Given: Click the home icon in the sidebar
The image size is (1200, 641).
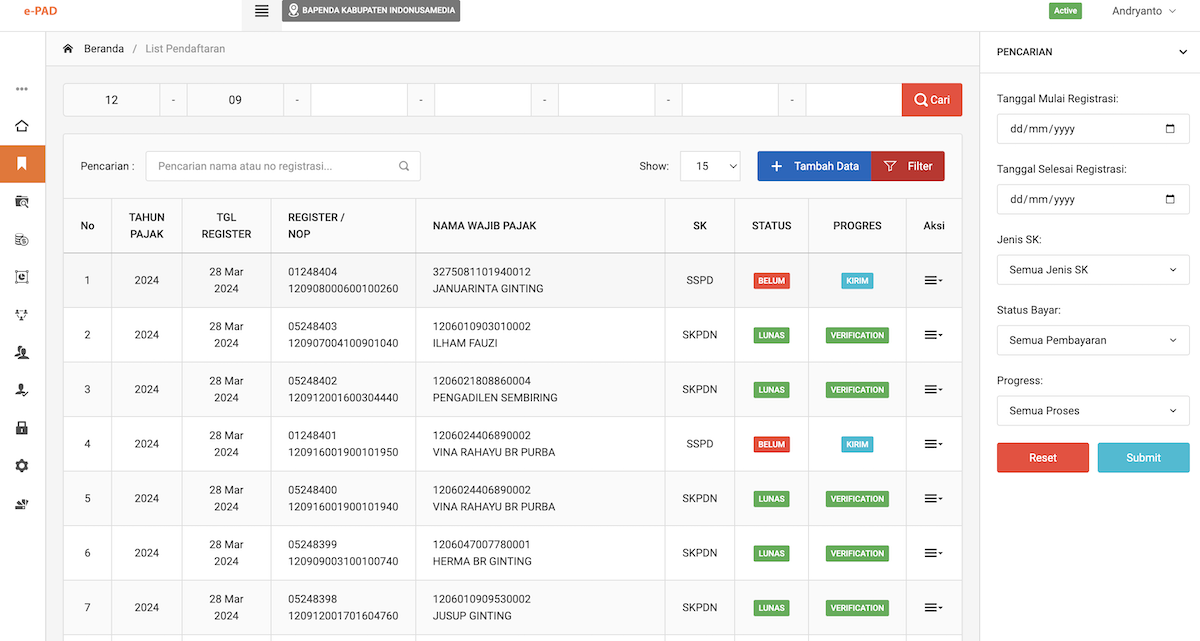Looking at the screenshot, I should (x=22, y=126).
